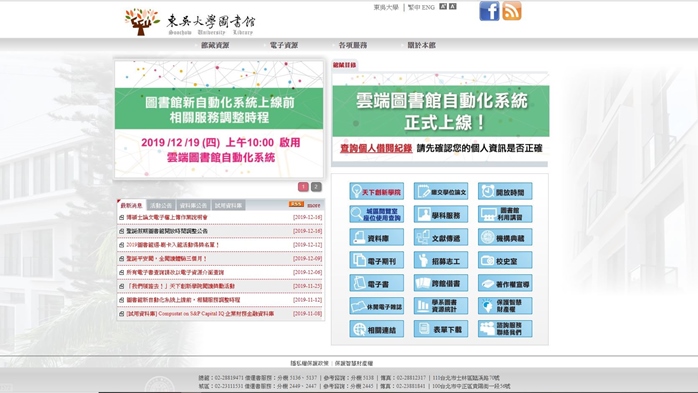
Task: Open 招募志工 volunteer recruitment tile
Action: click(441, 260)
